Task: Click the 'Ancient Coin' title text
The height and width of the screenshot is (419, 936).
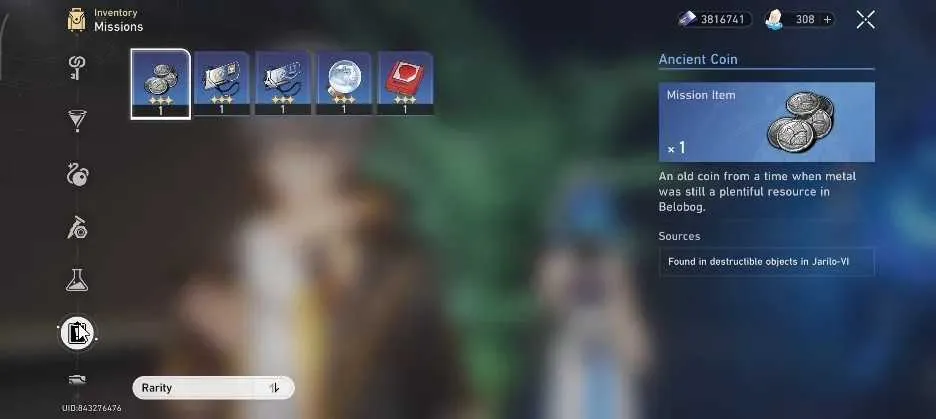Action: (x=698, y=59)
